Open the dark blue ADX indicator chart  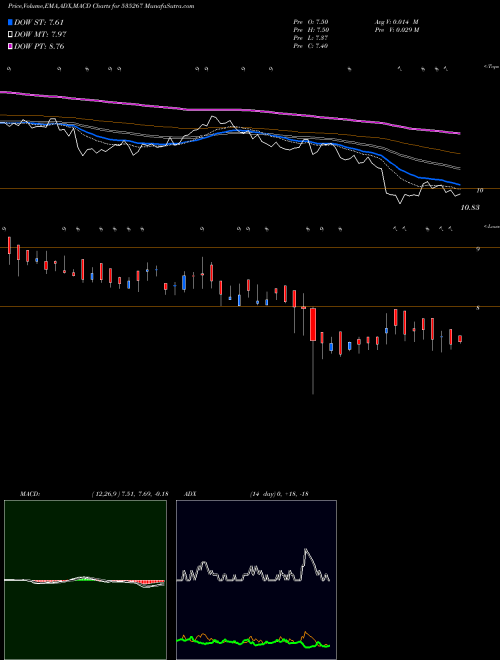point(256,580)
